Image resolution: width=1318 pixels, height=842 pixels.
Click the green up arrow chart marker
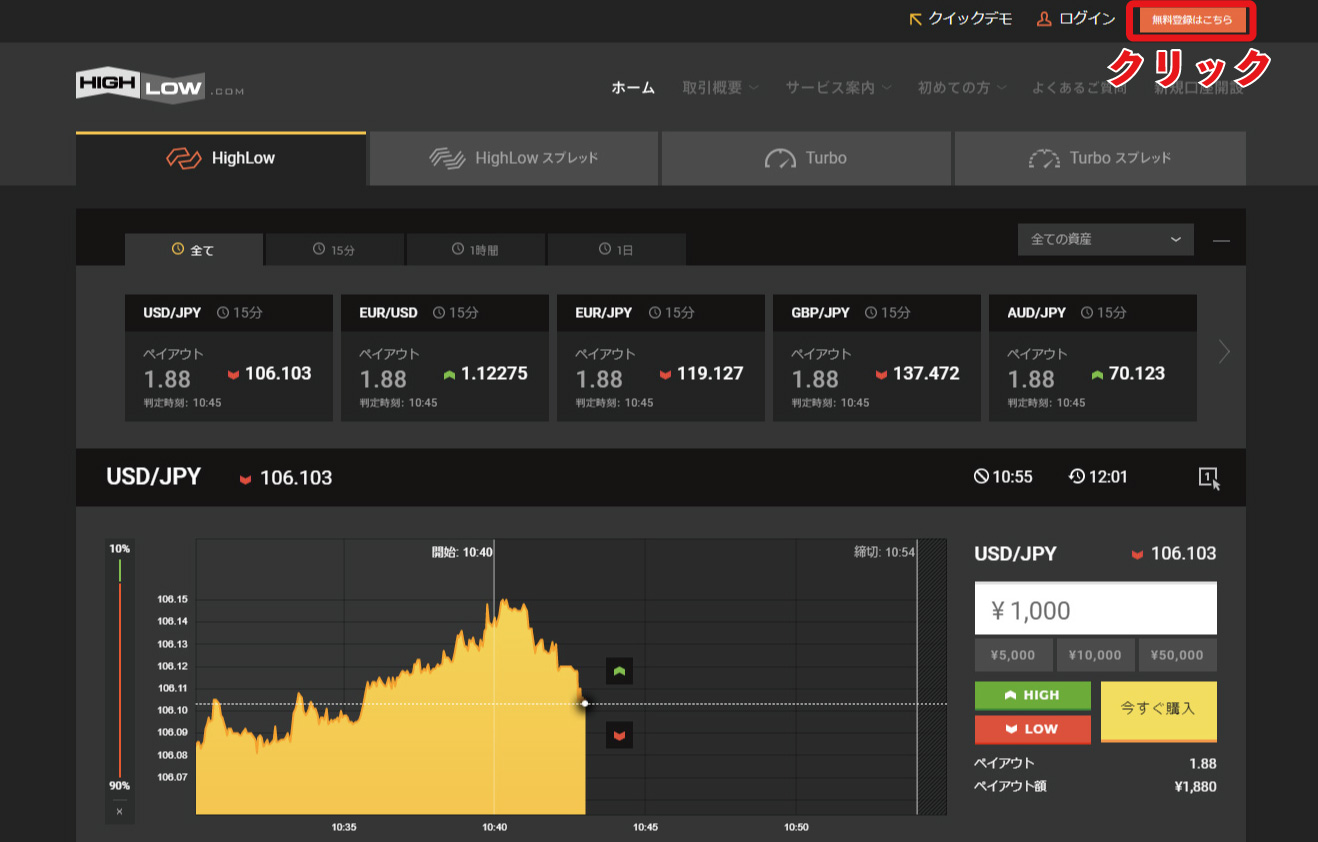coord(620,671)
